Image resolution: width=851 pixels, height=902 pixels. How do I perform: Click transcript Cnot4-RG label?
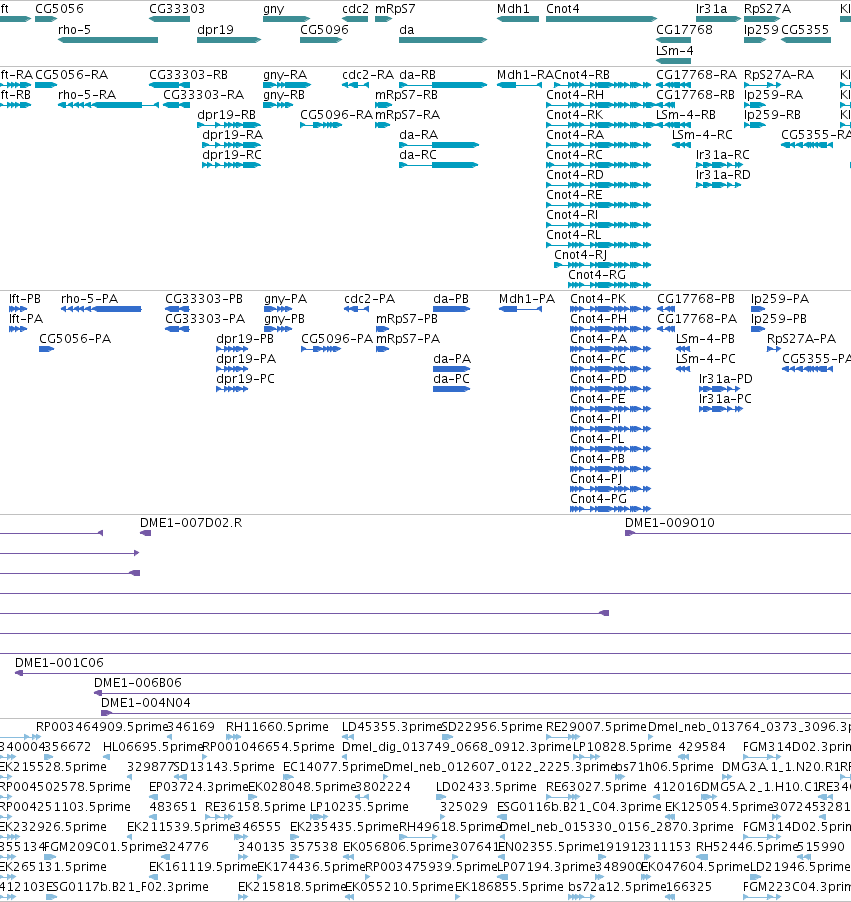597,275
